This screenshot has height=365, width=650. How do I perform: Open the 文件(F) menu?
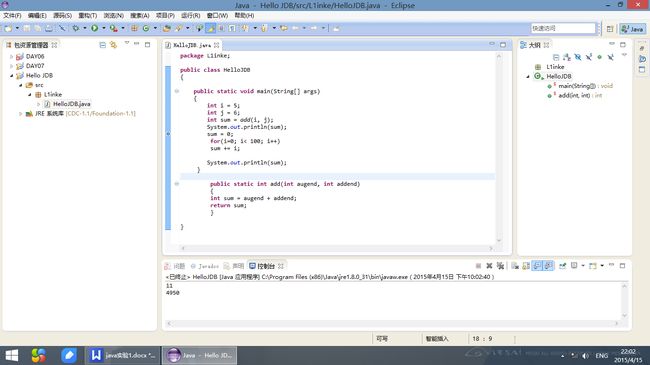[12, 15]
